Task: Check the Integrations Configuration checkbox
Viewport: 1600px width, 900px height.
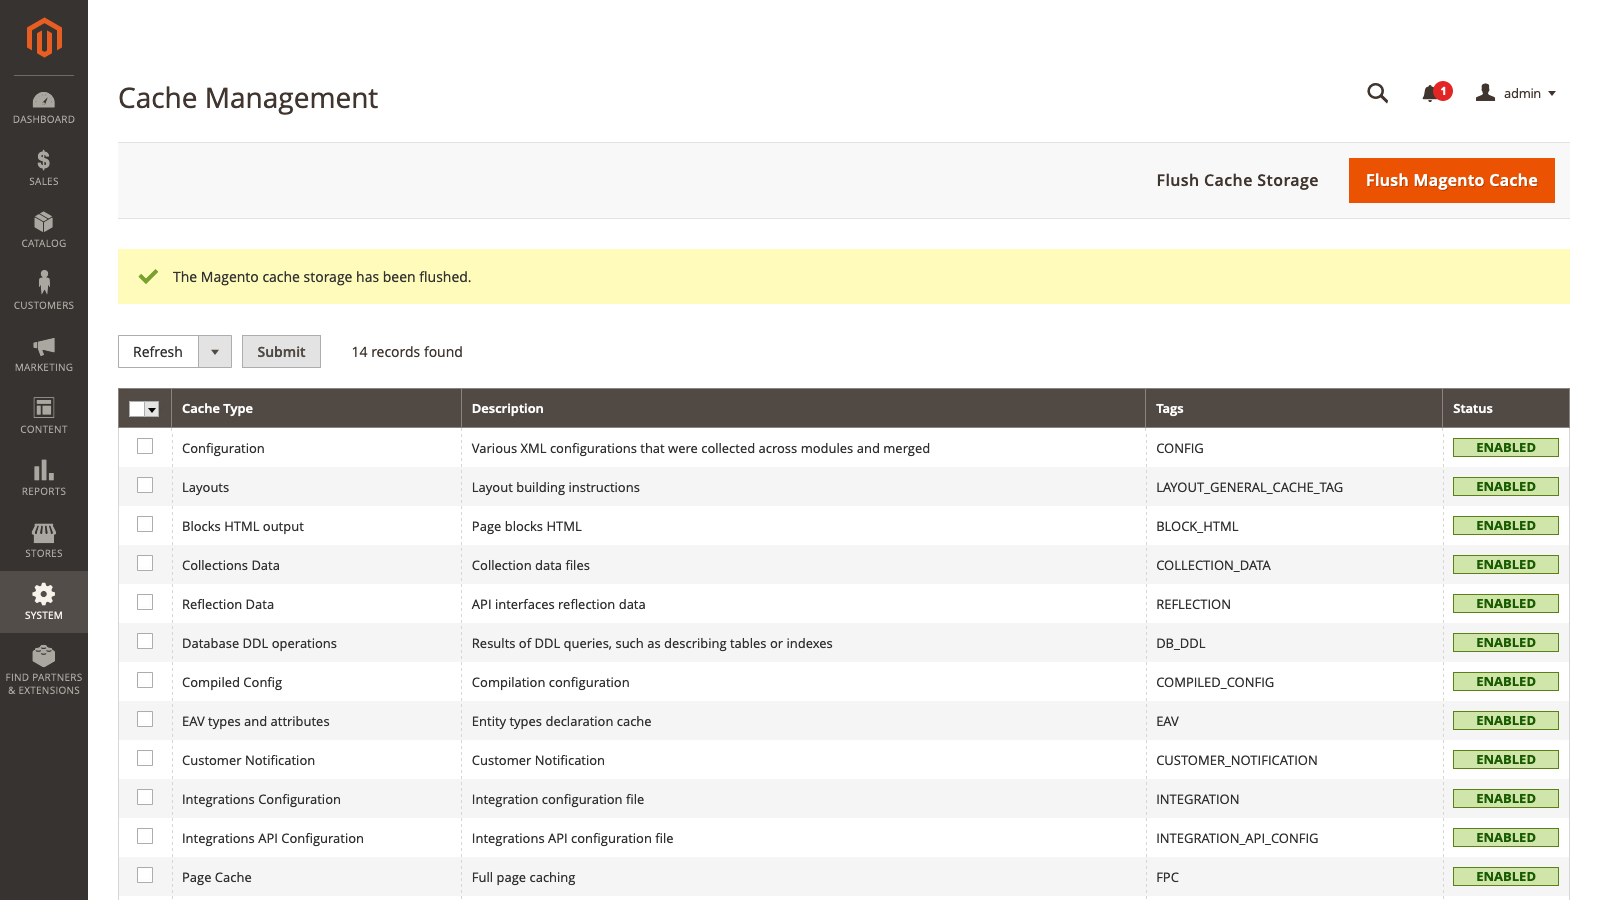Action: (x=145, y=797)
